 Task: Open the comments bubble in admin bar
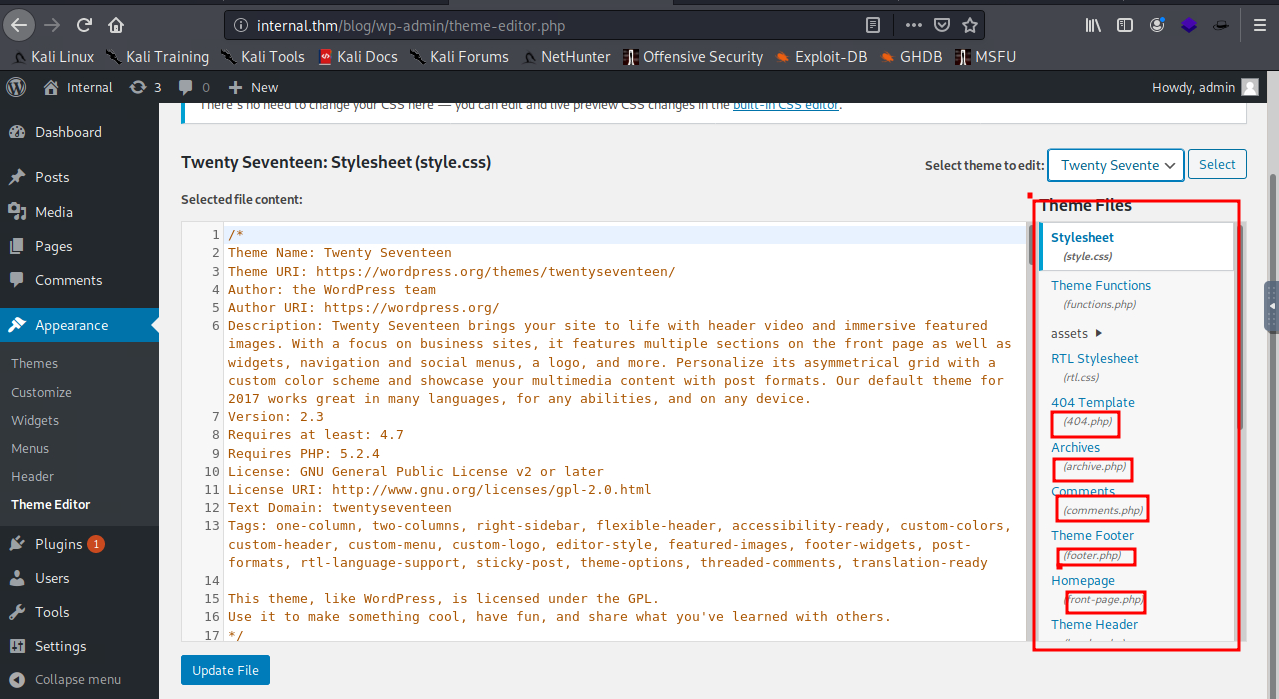(x=194, y=87)
